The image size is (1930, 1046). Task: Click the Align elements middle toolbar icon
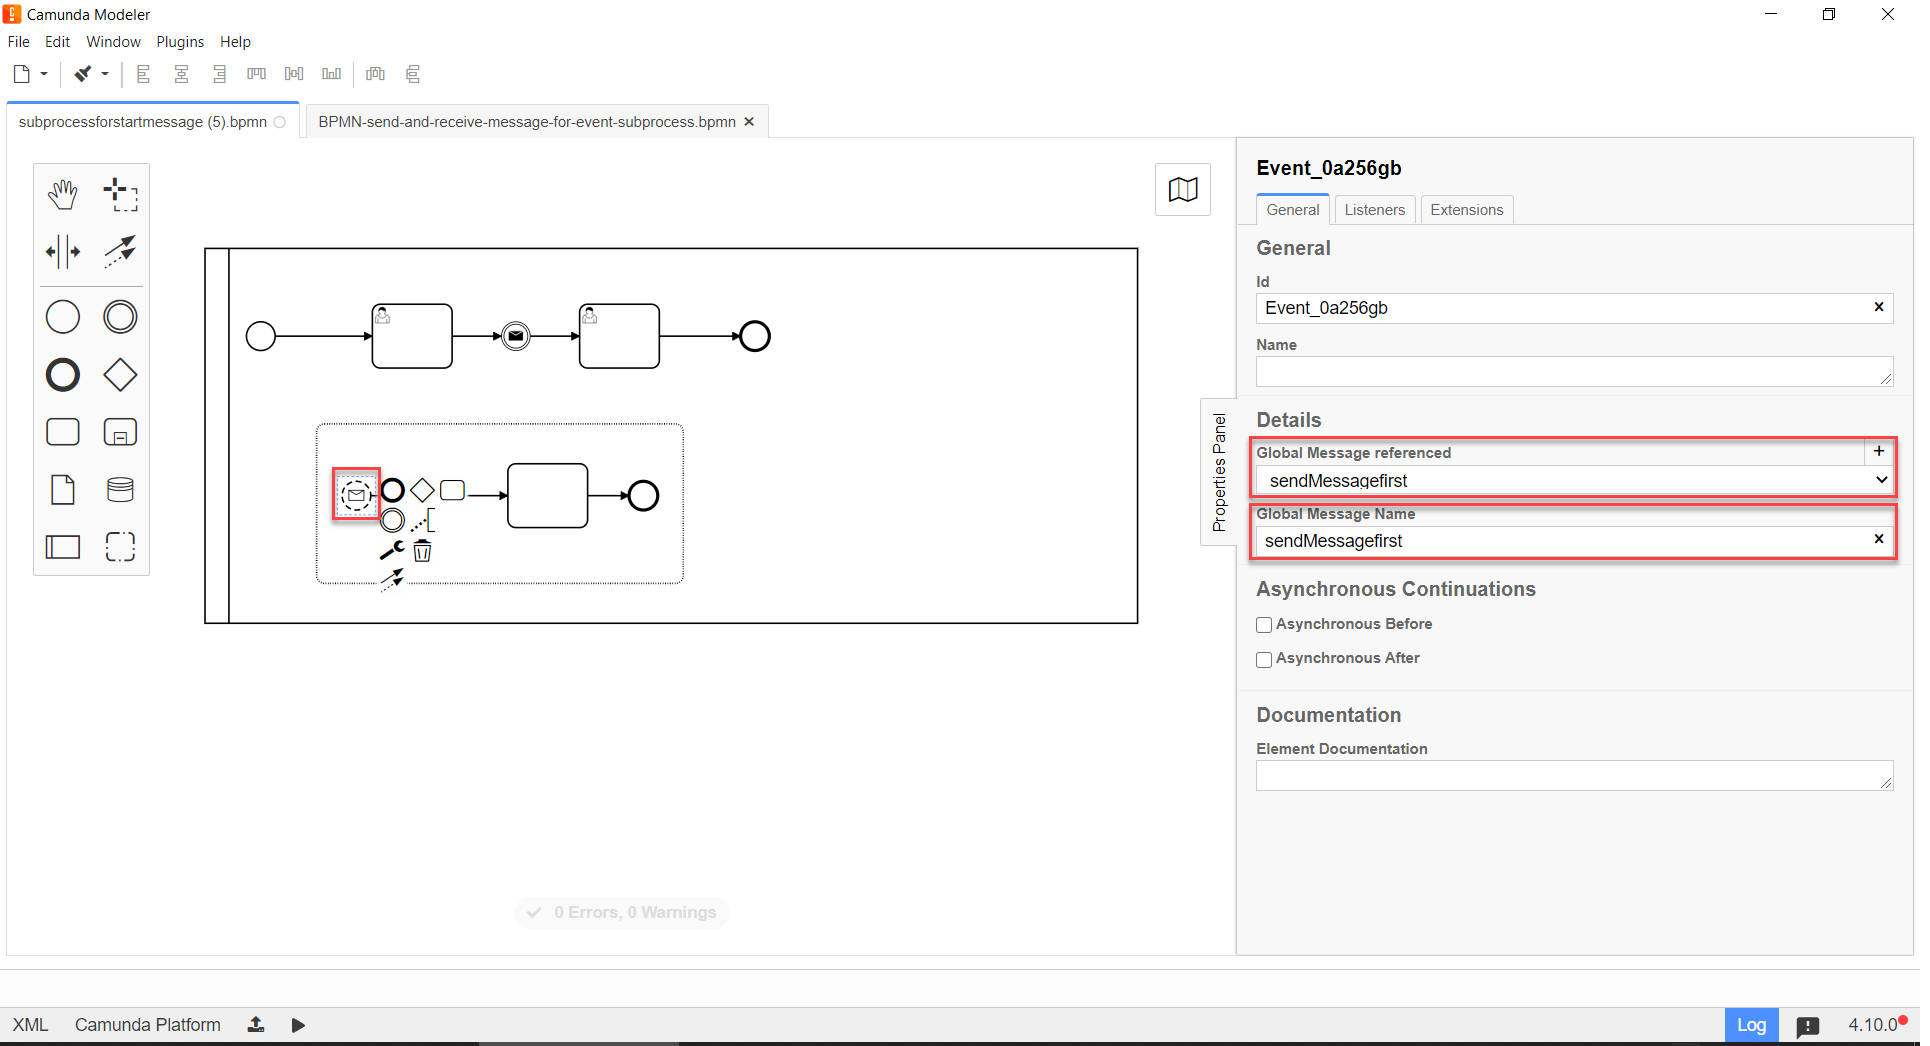(294, 74)
